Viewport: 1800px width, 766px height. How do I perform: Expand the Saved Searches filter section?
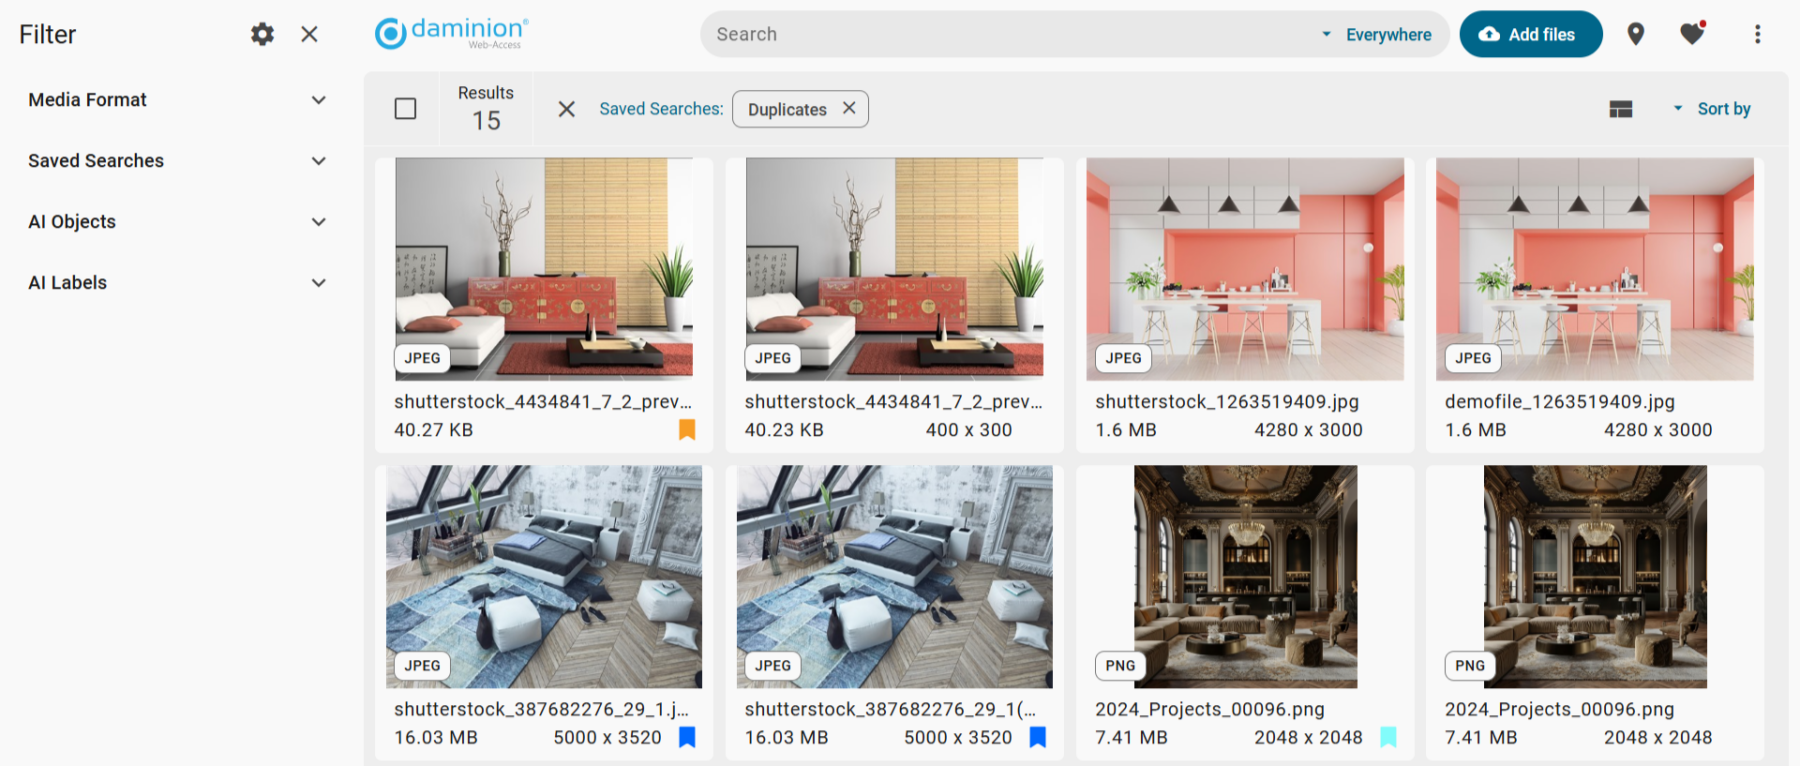click(x=177, y=161)
